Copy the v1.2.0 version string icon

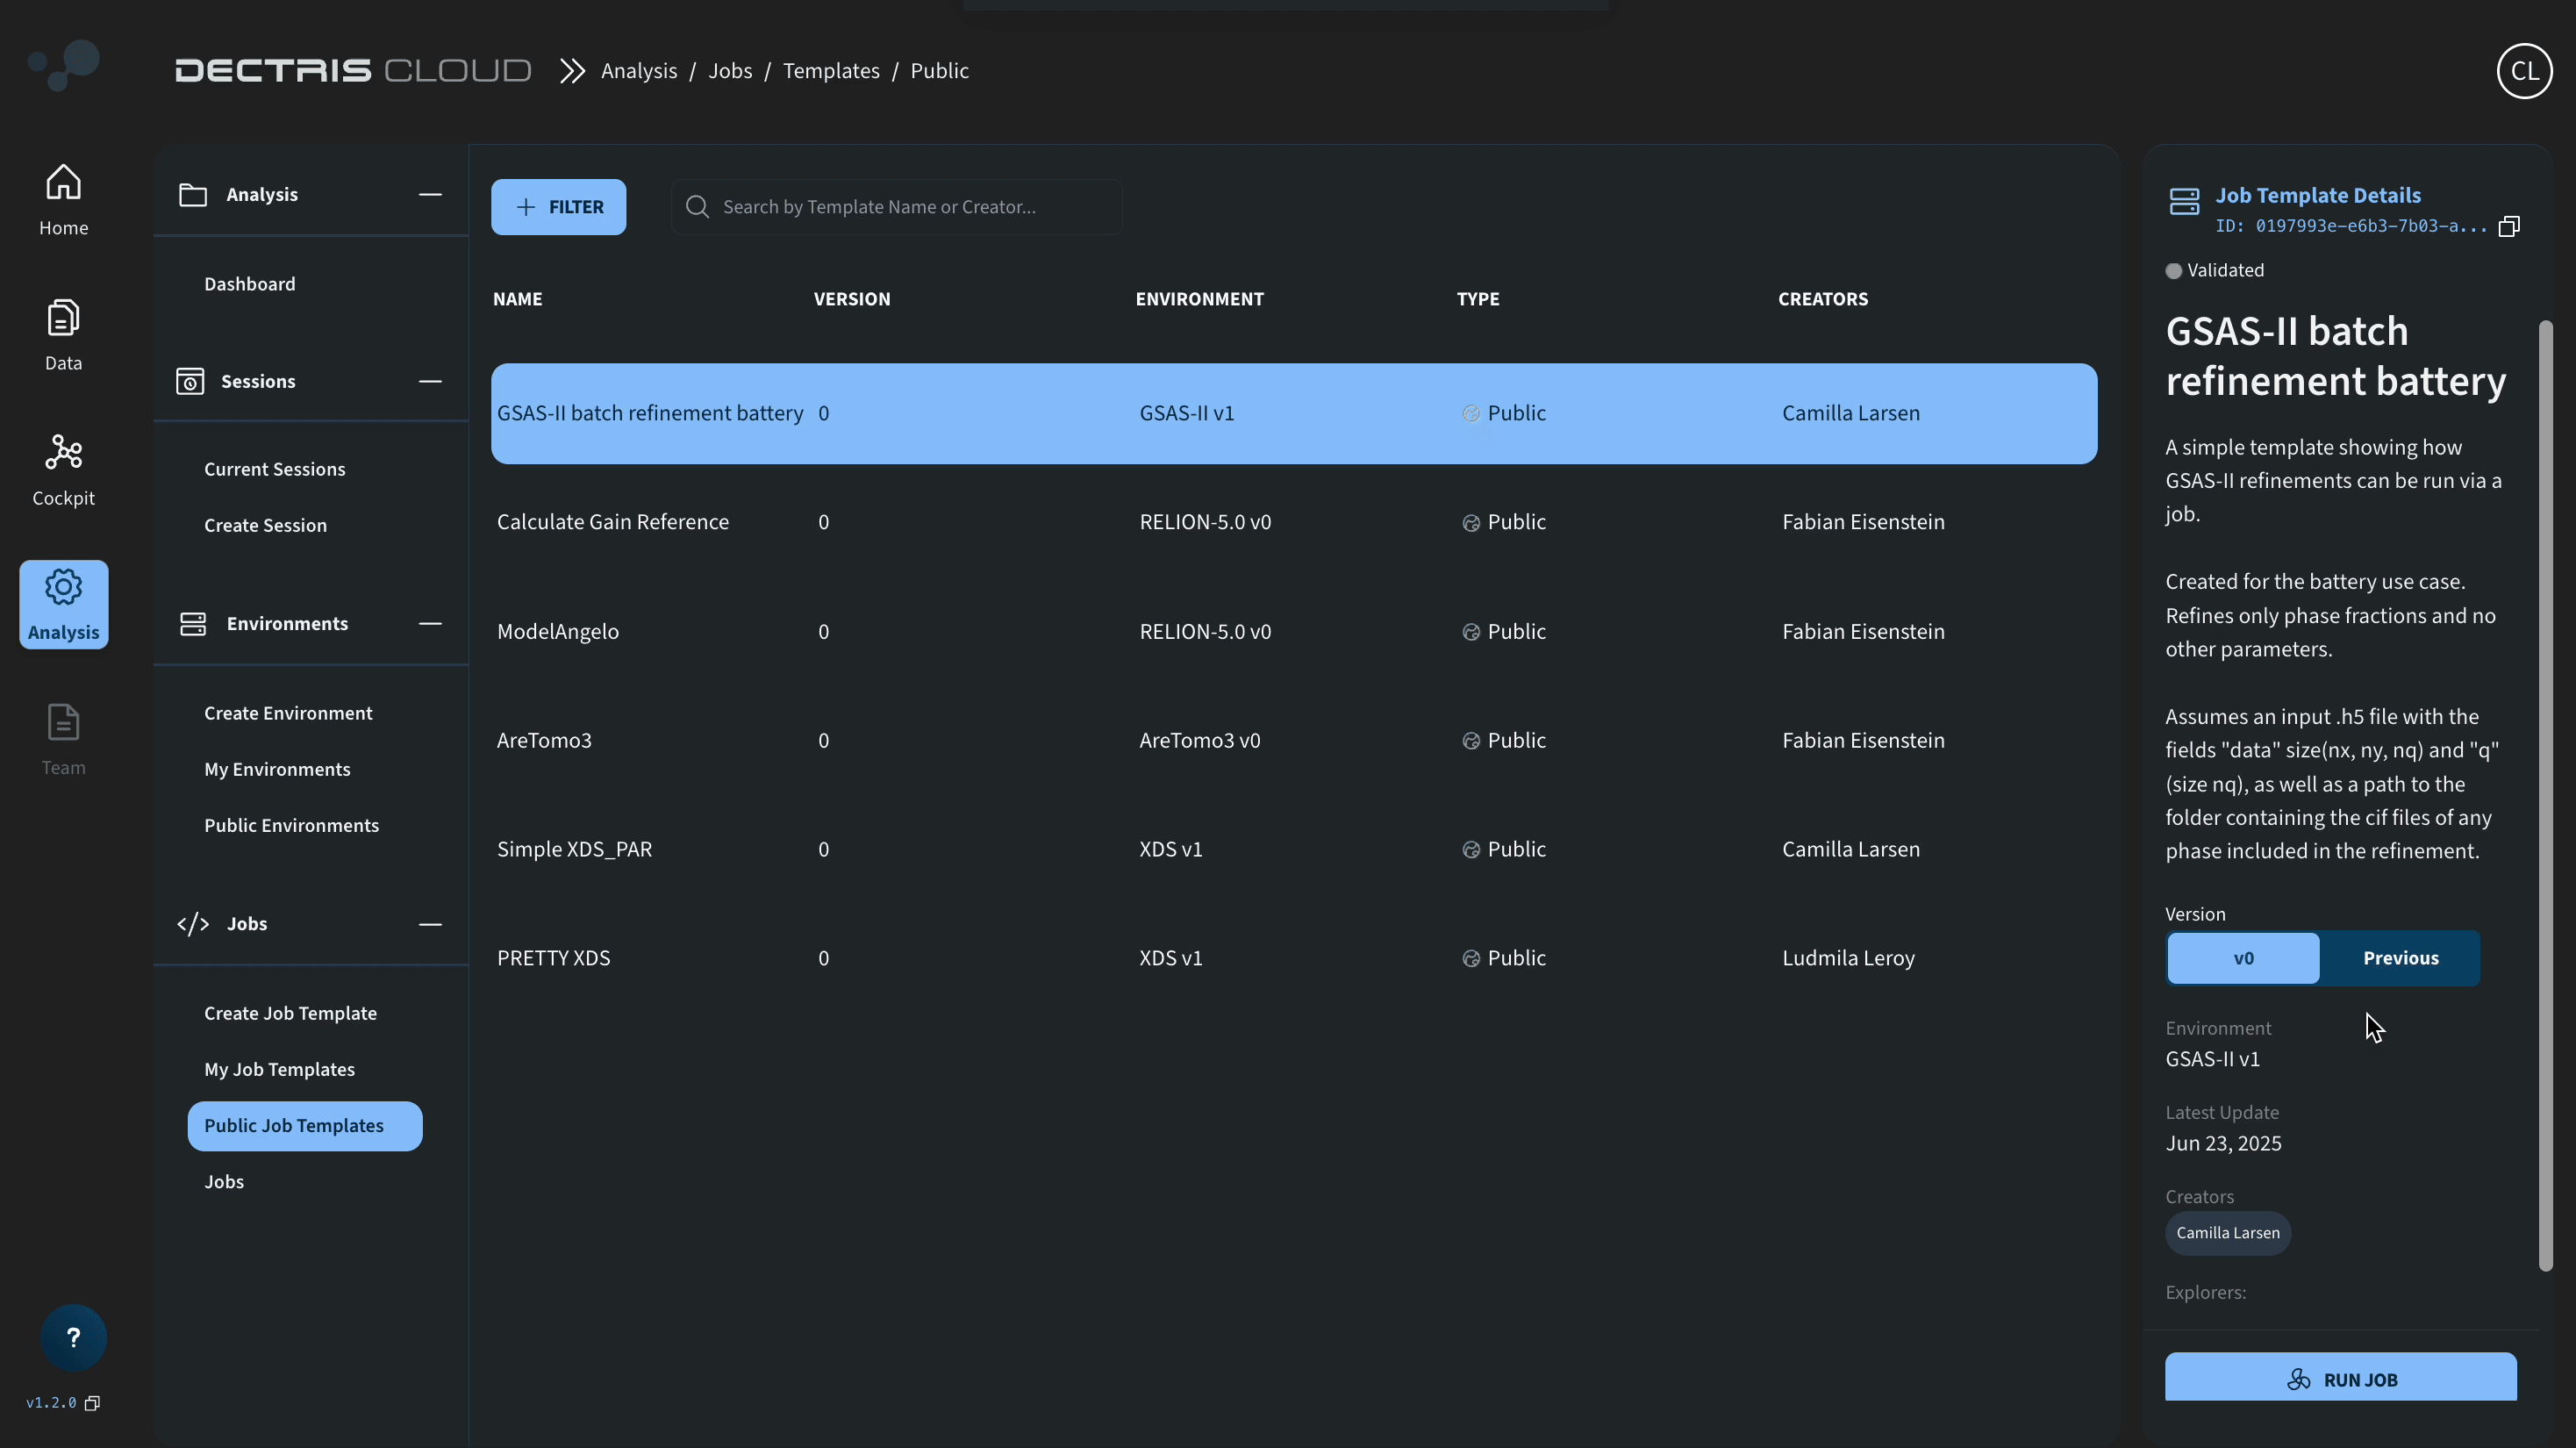92,1403
